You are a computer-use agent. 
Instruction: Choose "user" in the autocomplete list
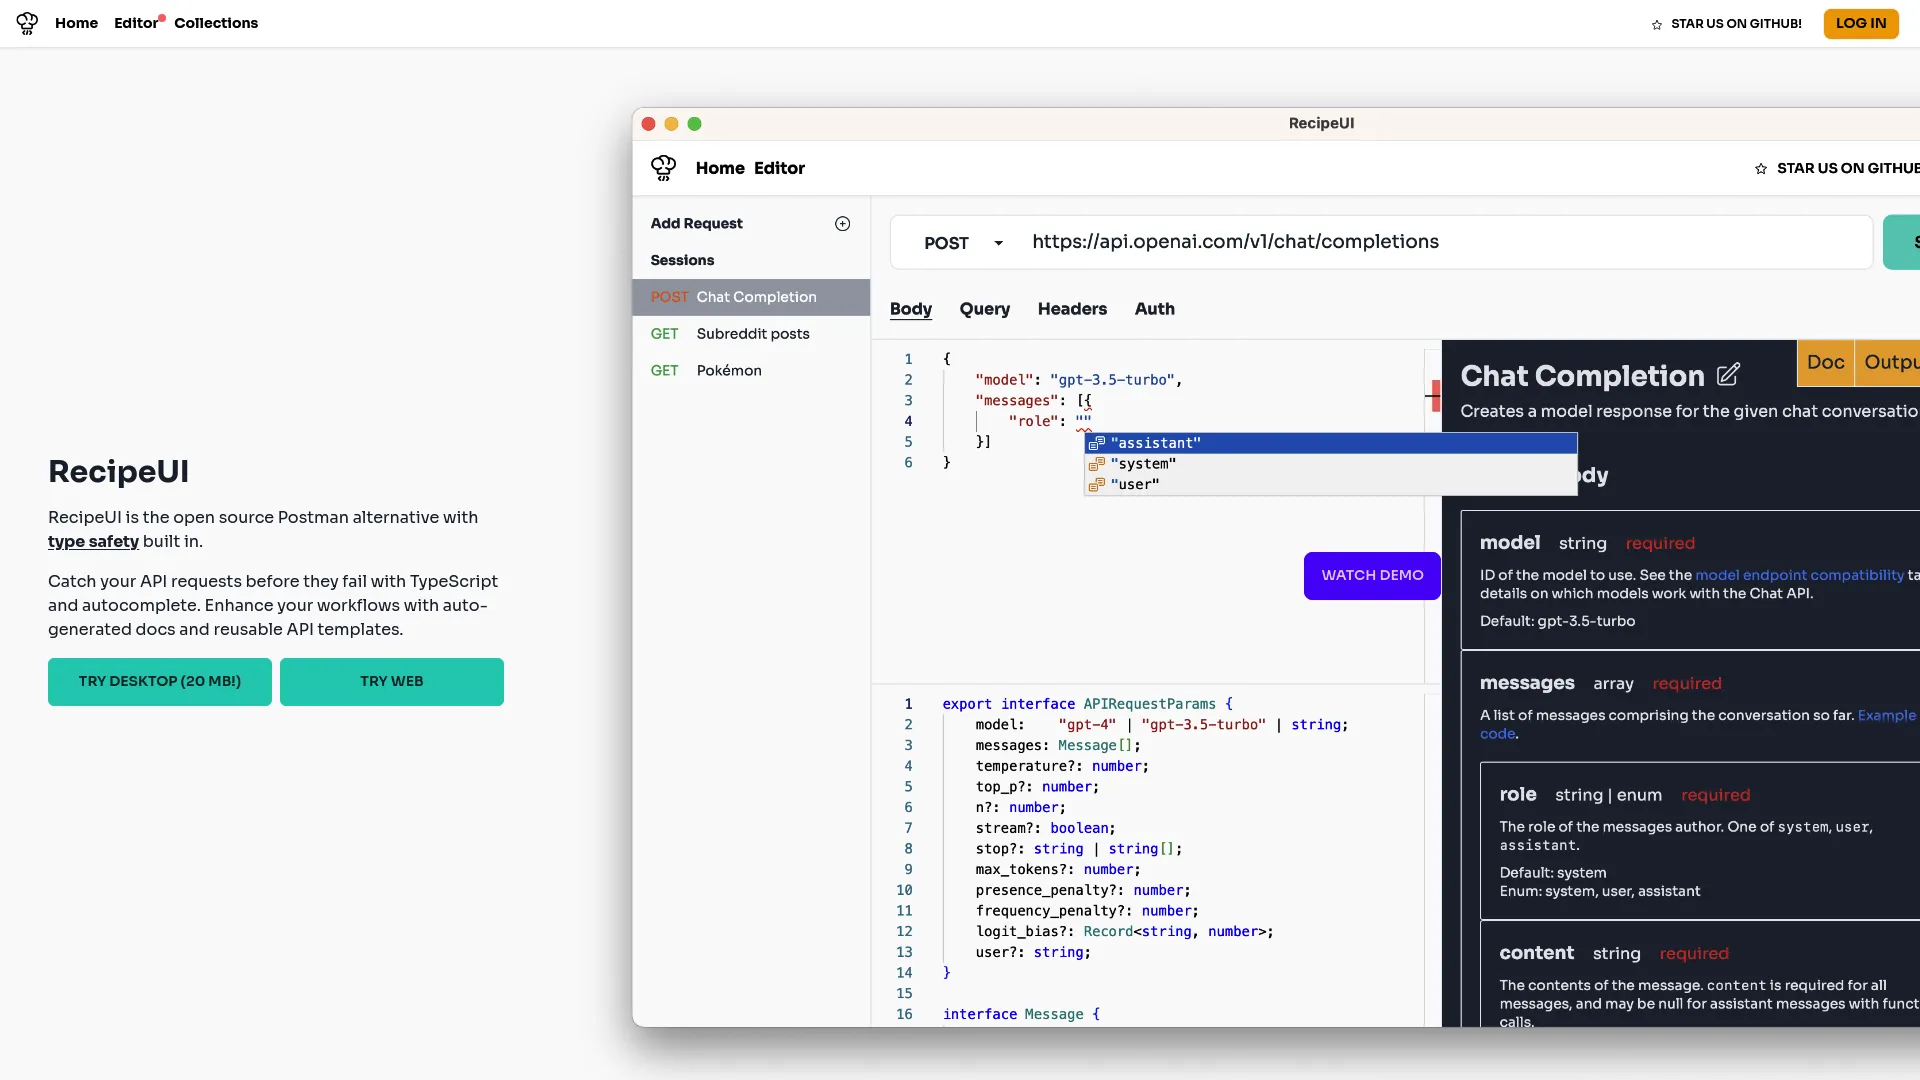point(1331,485)
